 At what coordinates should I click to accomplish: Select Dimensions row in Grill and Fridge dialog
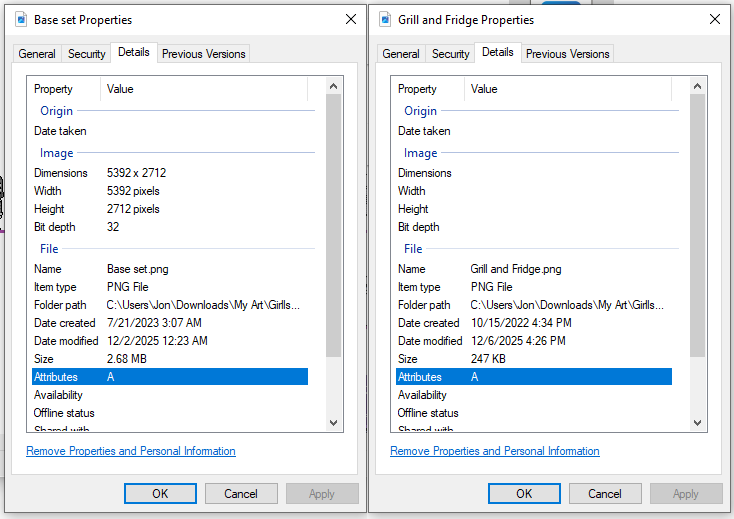(534, 173)
